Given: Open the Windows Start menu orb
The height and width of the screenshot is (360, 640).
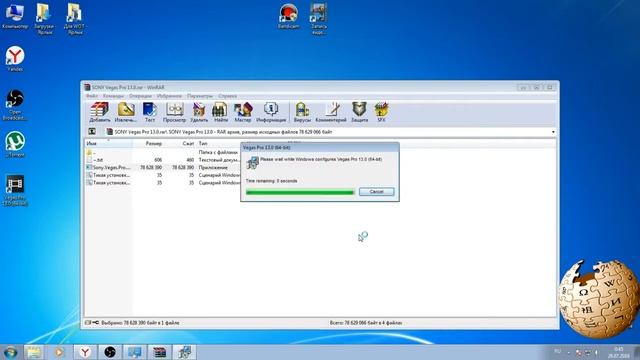Looking at the screenshot, I should point(10,352).
